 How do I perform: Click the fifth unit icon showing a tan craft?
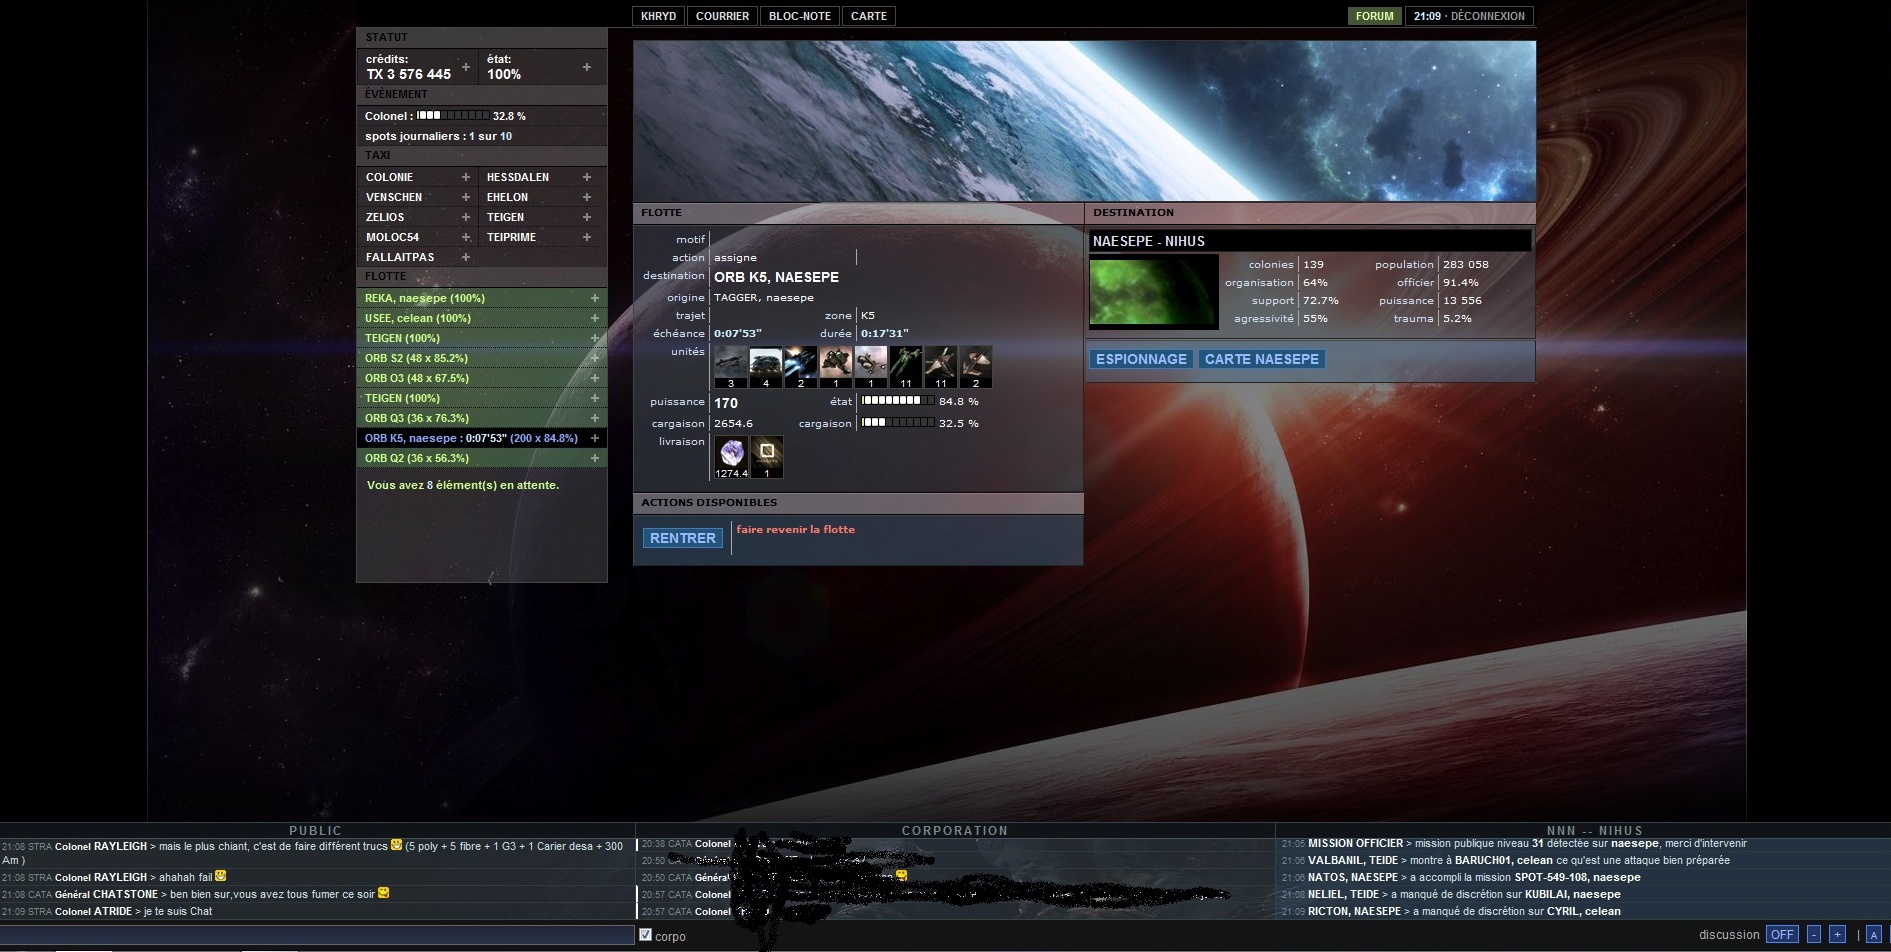871,367
